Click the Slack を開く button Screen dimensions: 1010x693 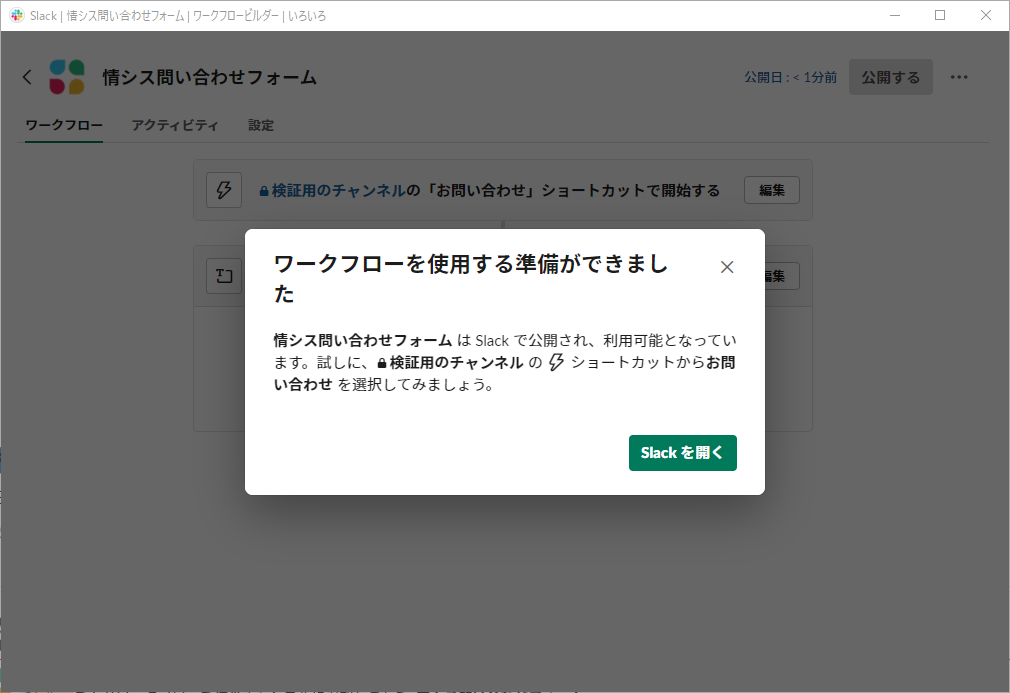pyautogui.click(x=682, y=452)
